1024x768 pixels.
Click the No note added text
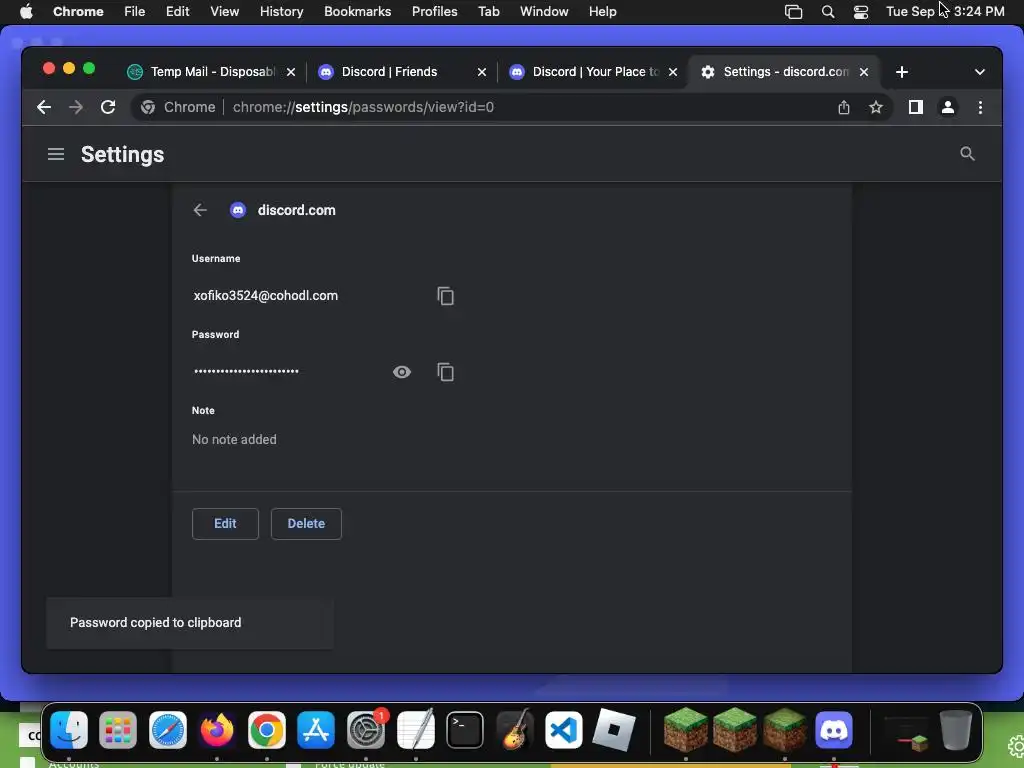coord(234,440)
